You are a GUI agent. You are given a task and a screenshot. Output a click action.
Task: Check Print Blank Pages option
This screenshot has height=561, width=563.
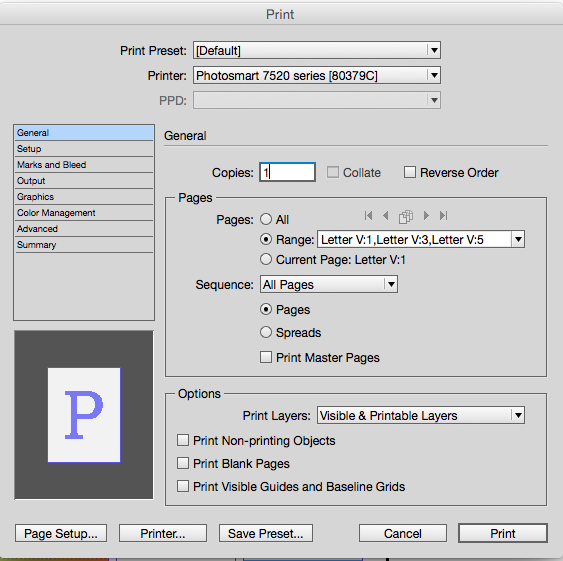[x=183, y=463]
